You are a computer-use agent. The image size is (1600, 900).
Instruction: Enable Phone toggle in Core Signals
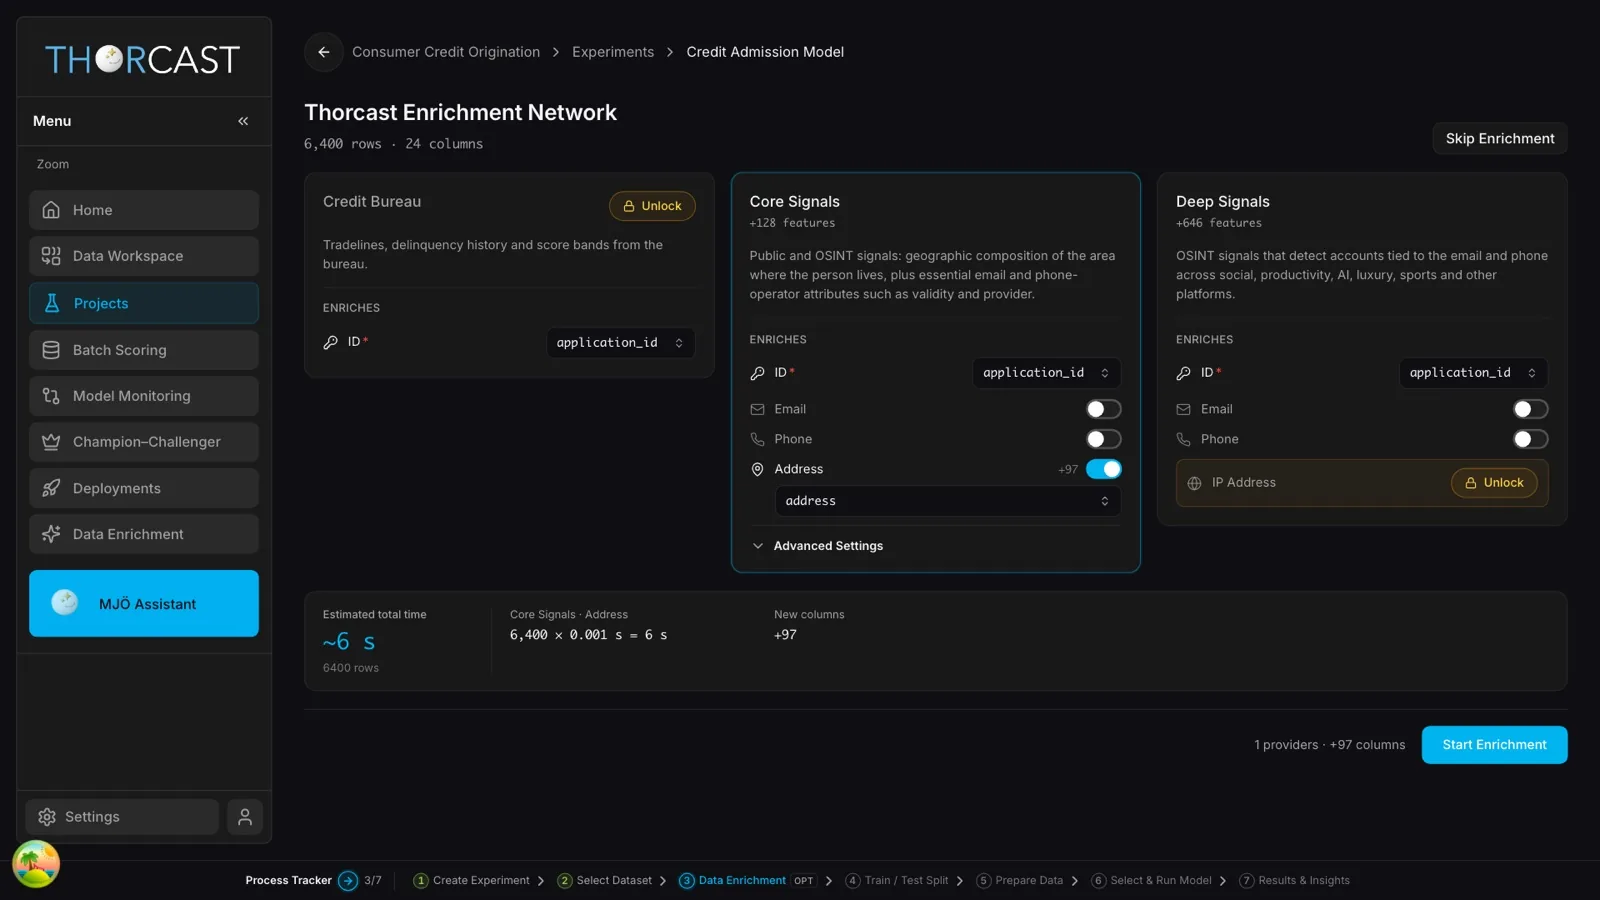pyautogui.click(x=1104, y=439)
